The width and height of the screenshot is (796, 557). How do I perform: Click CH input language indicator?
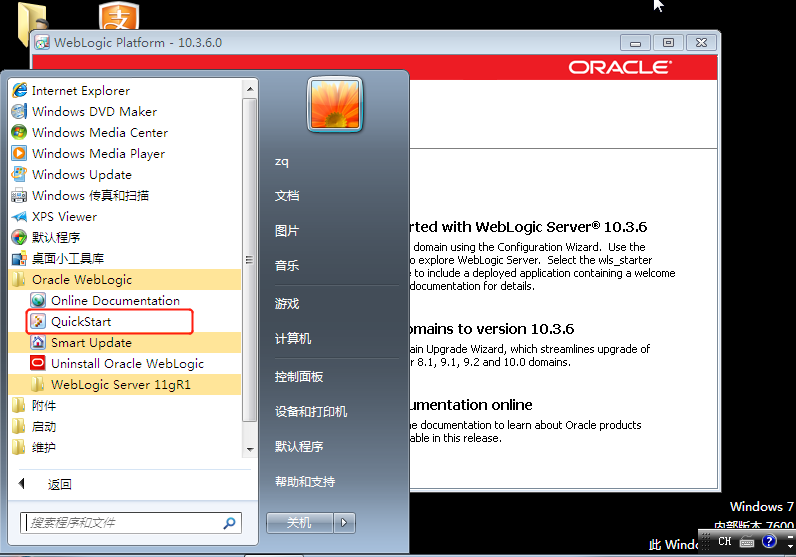724,542
